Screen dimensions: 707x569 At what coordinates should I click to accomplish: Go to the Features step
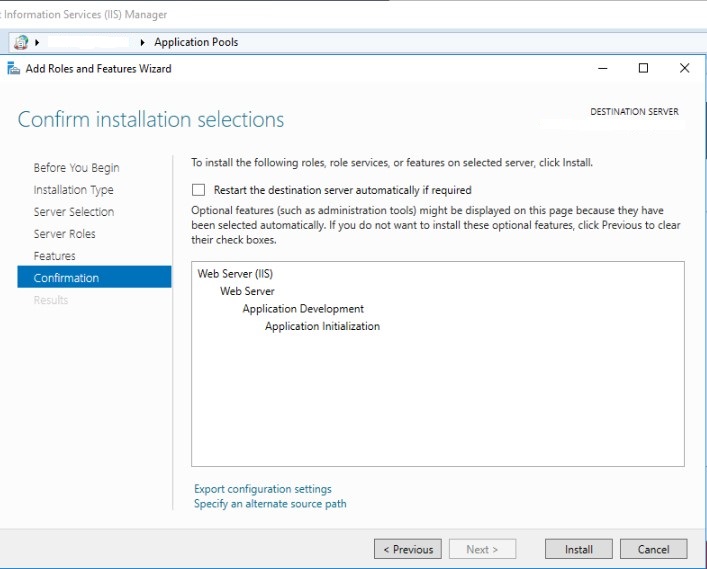(x=55, y=256)
